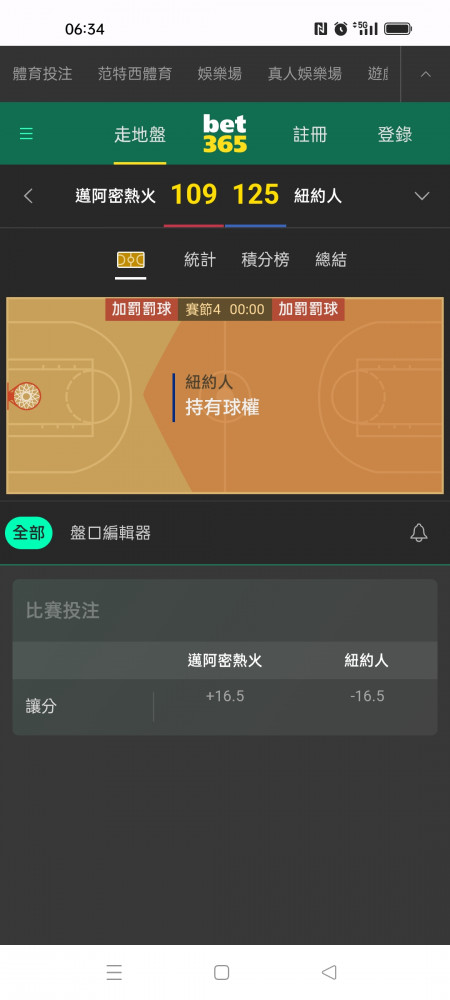Go back with the left arrow beside 邁阿密熱火

pos(28,196)
